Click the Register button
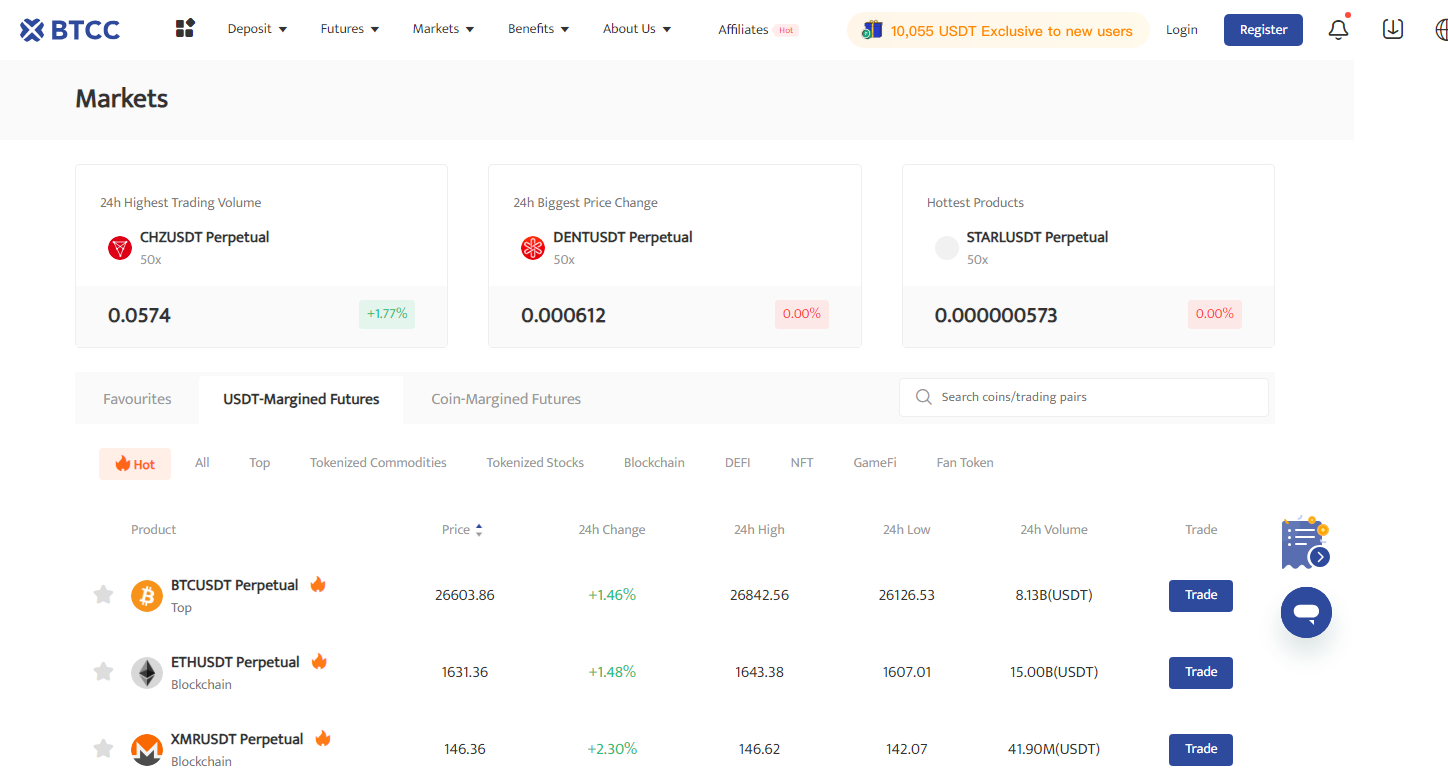The height and width of the screenshot is (779, 1448). [1263, 30]
